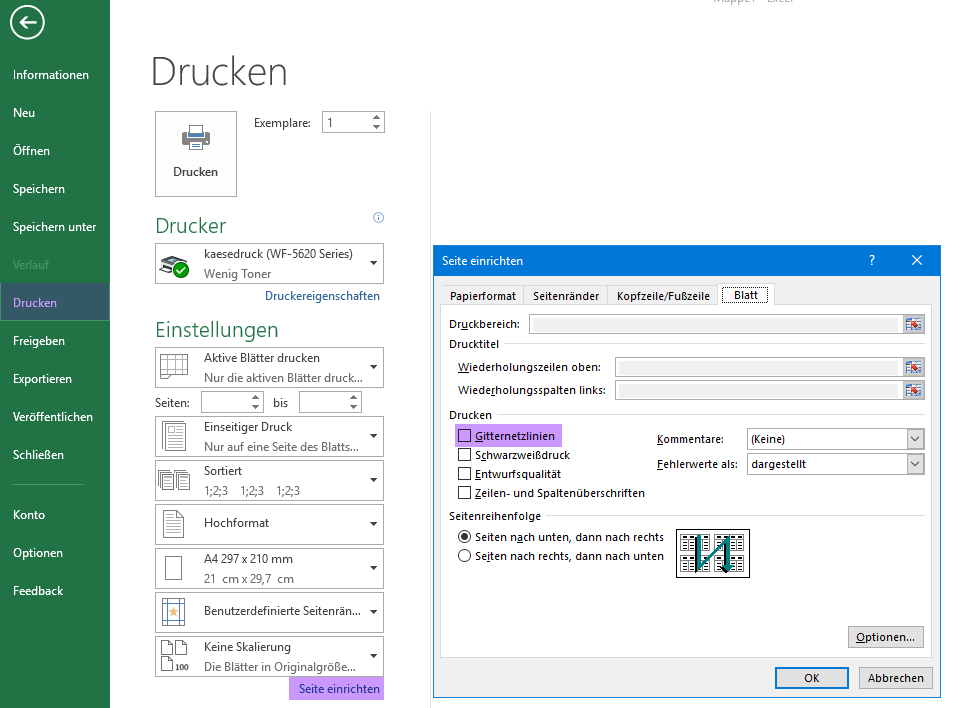Choose Neu in the sidebar
Viewport: 955px width, 708px height.
[x=24, y=113]
